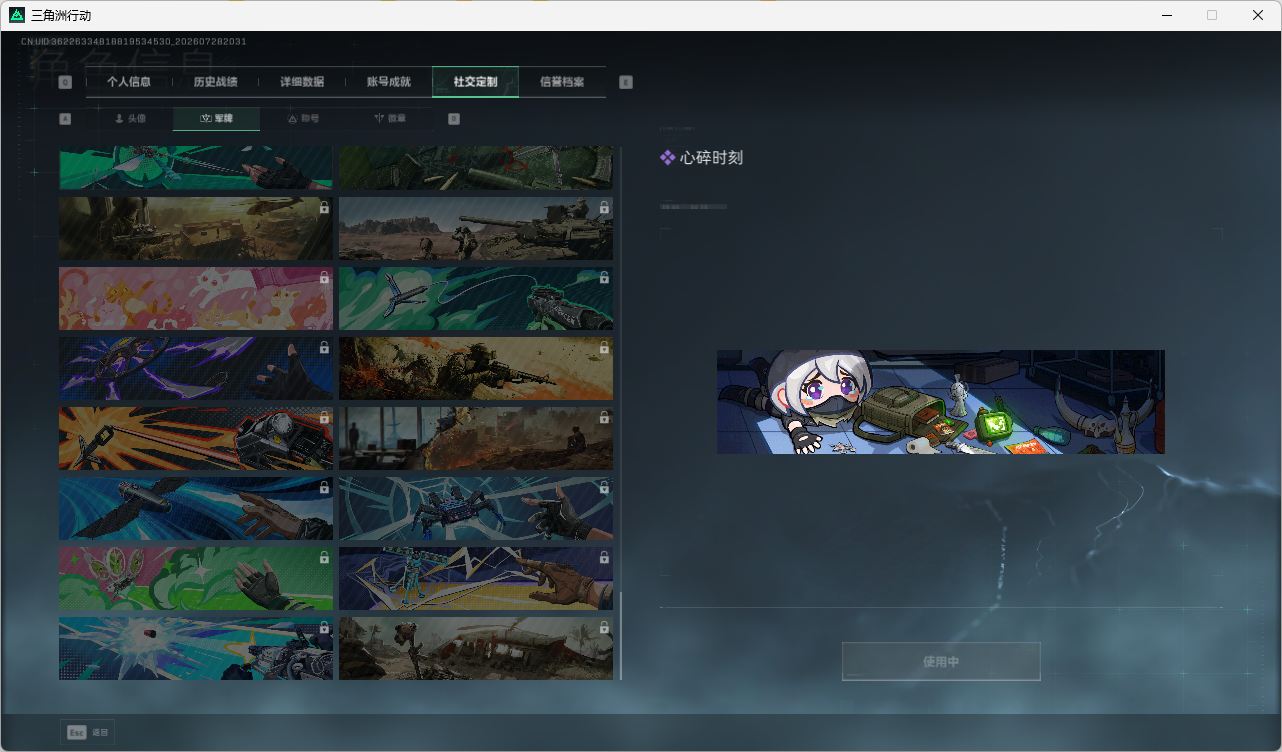Click the lock icon on the purple lightning dog tag
The height and width of the screenshot is (752, 1282).
(x=324, y=348)
